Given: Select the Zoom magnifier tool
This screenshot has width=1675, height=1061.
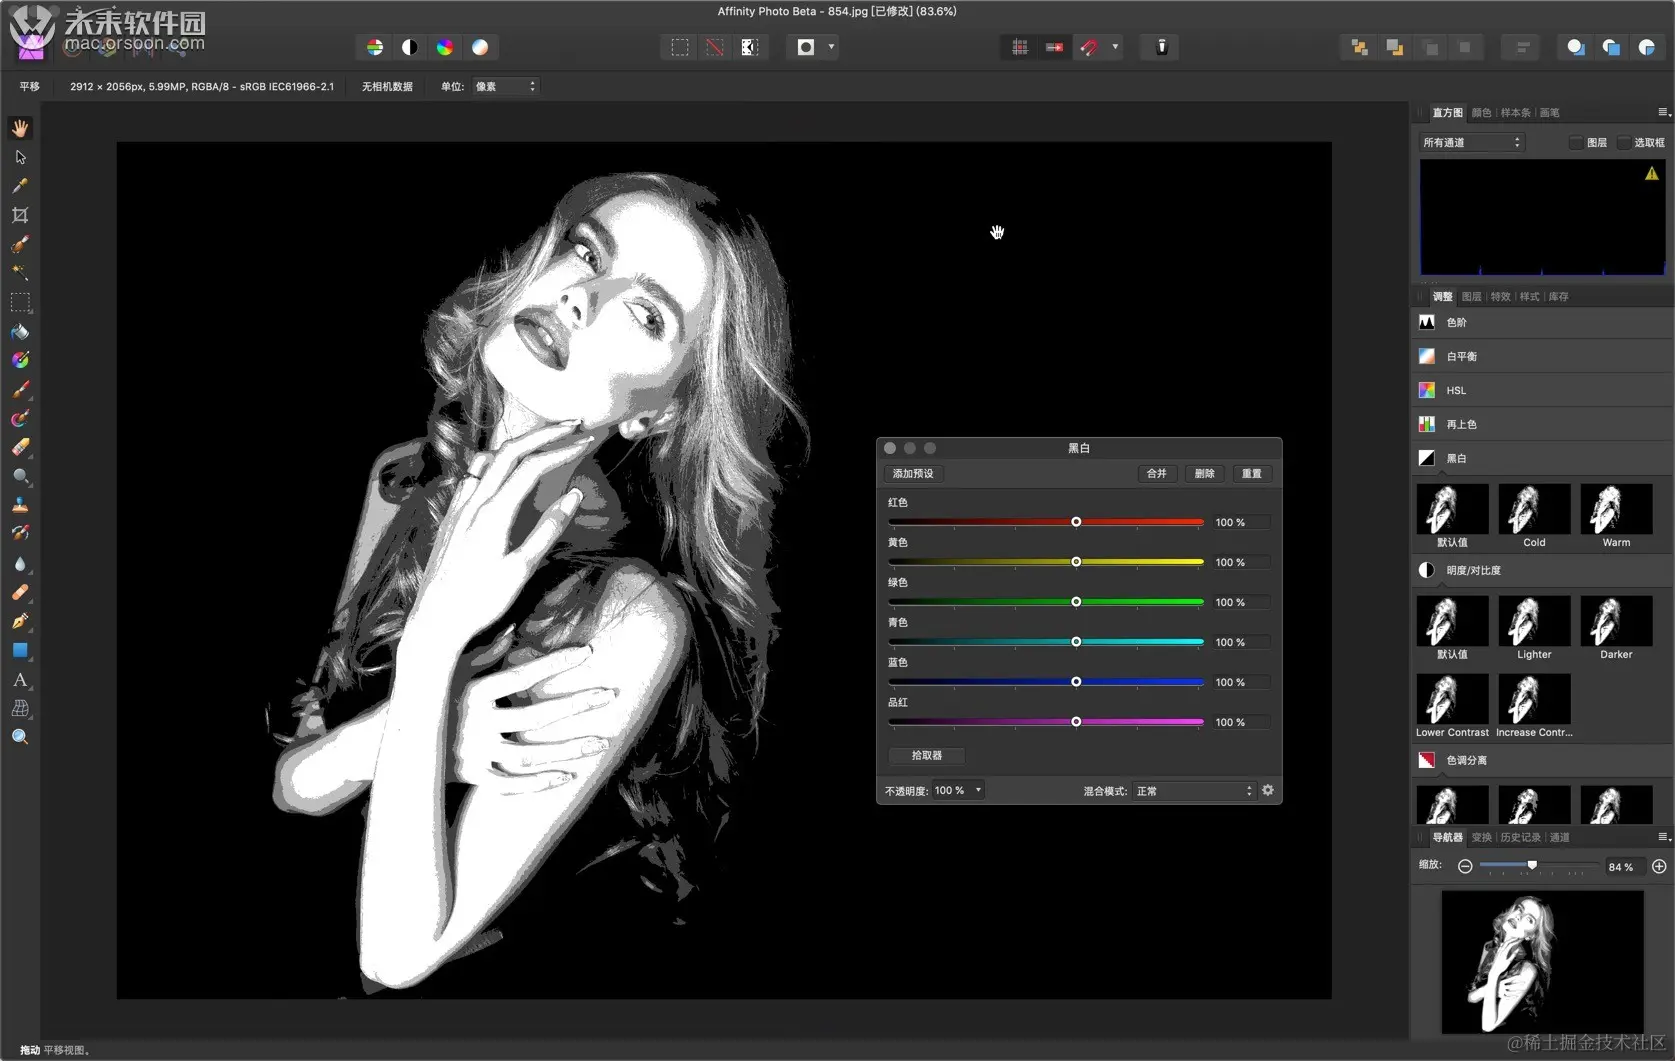Looking at the screenshot, I should [20, 737].
